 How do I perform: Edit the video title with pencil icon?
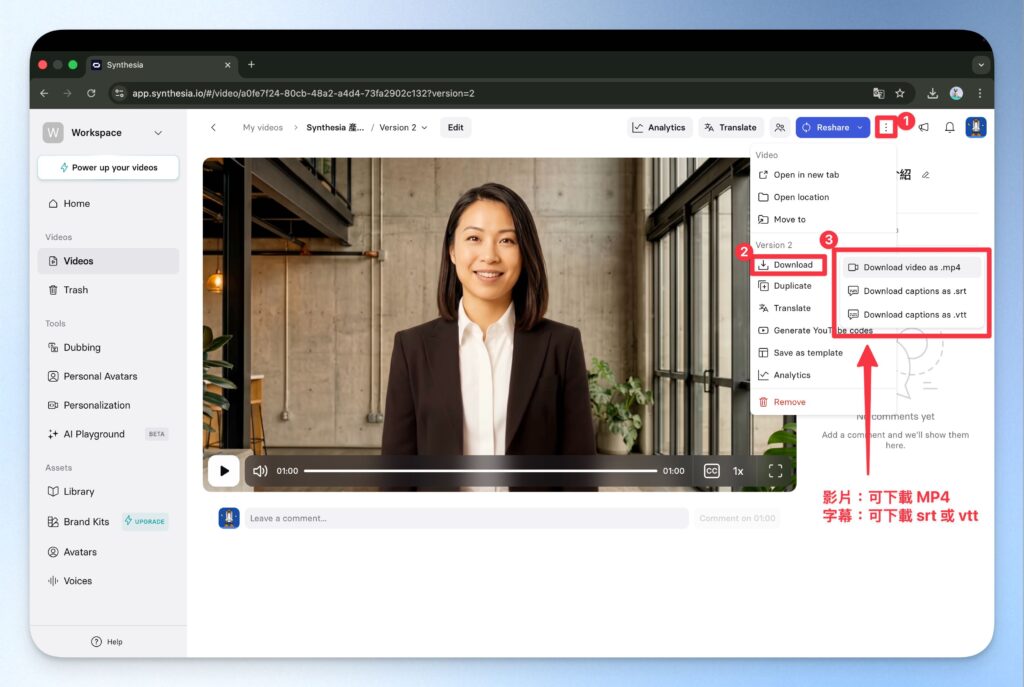click(x=926, y=174)
